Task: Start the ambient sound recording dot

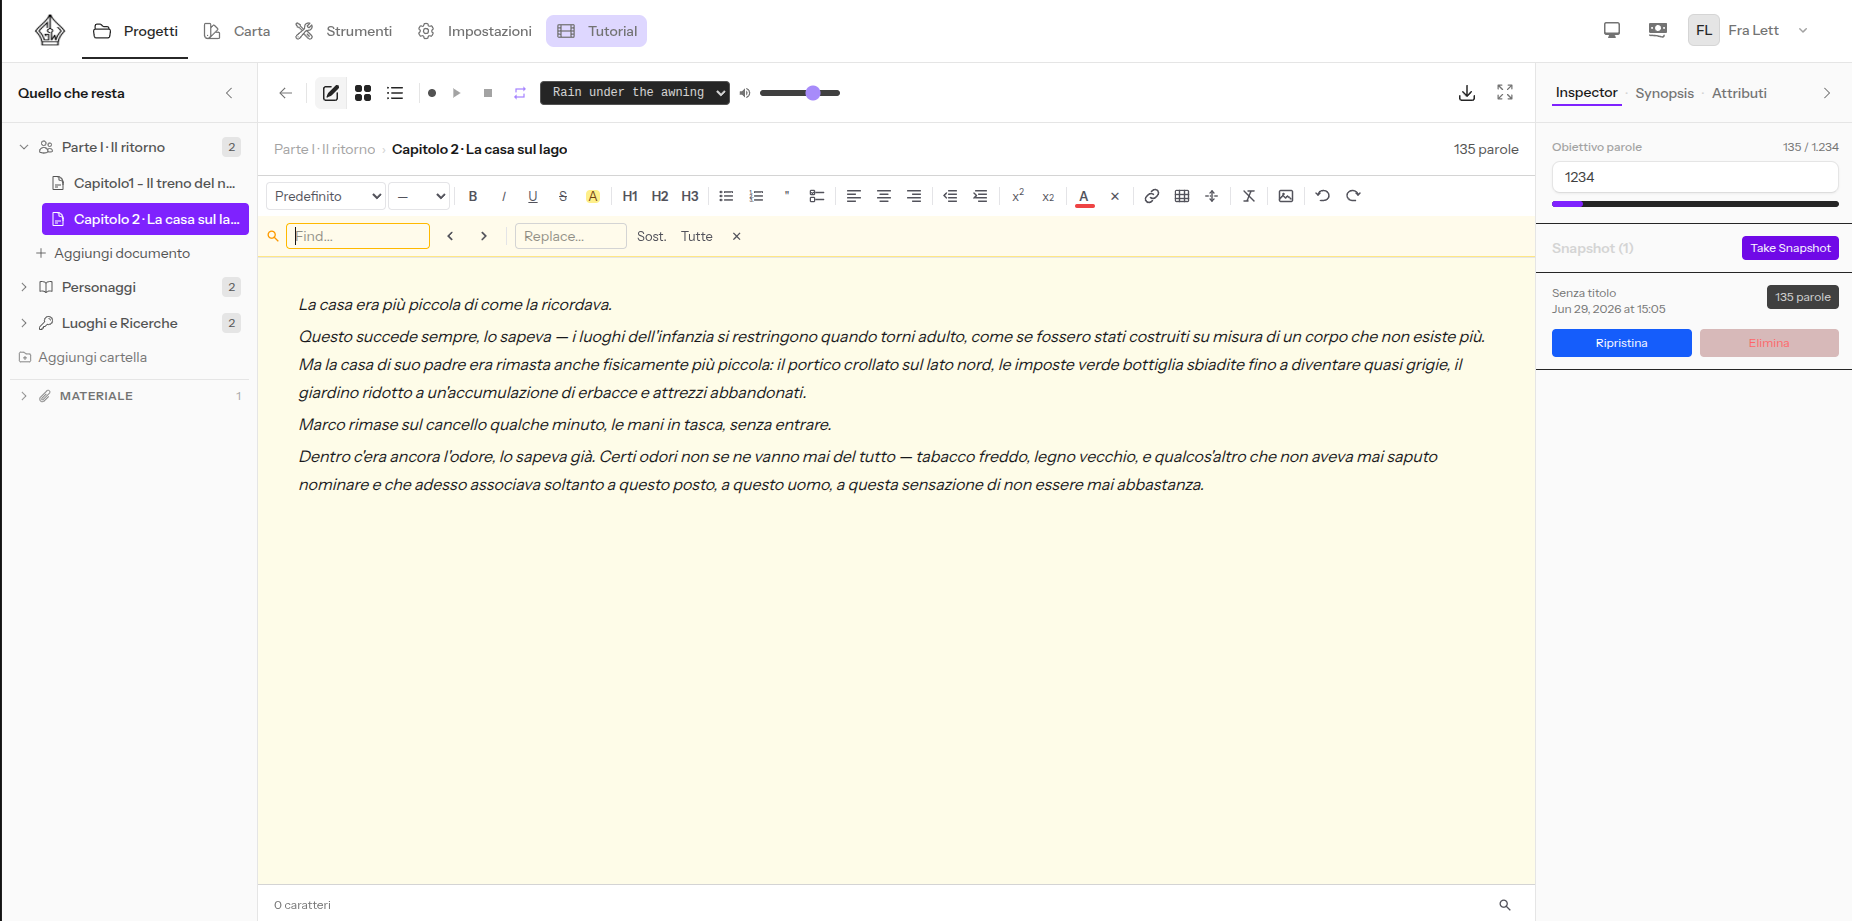Action: click(x=432, y=93)
